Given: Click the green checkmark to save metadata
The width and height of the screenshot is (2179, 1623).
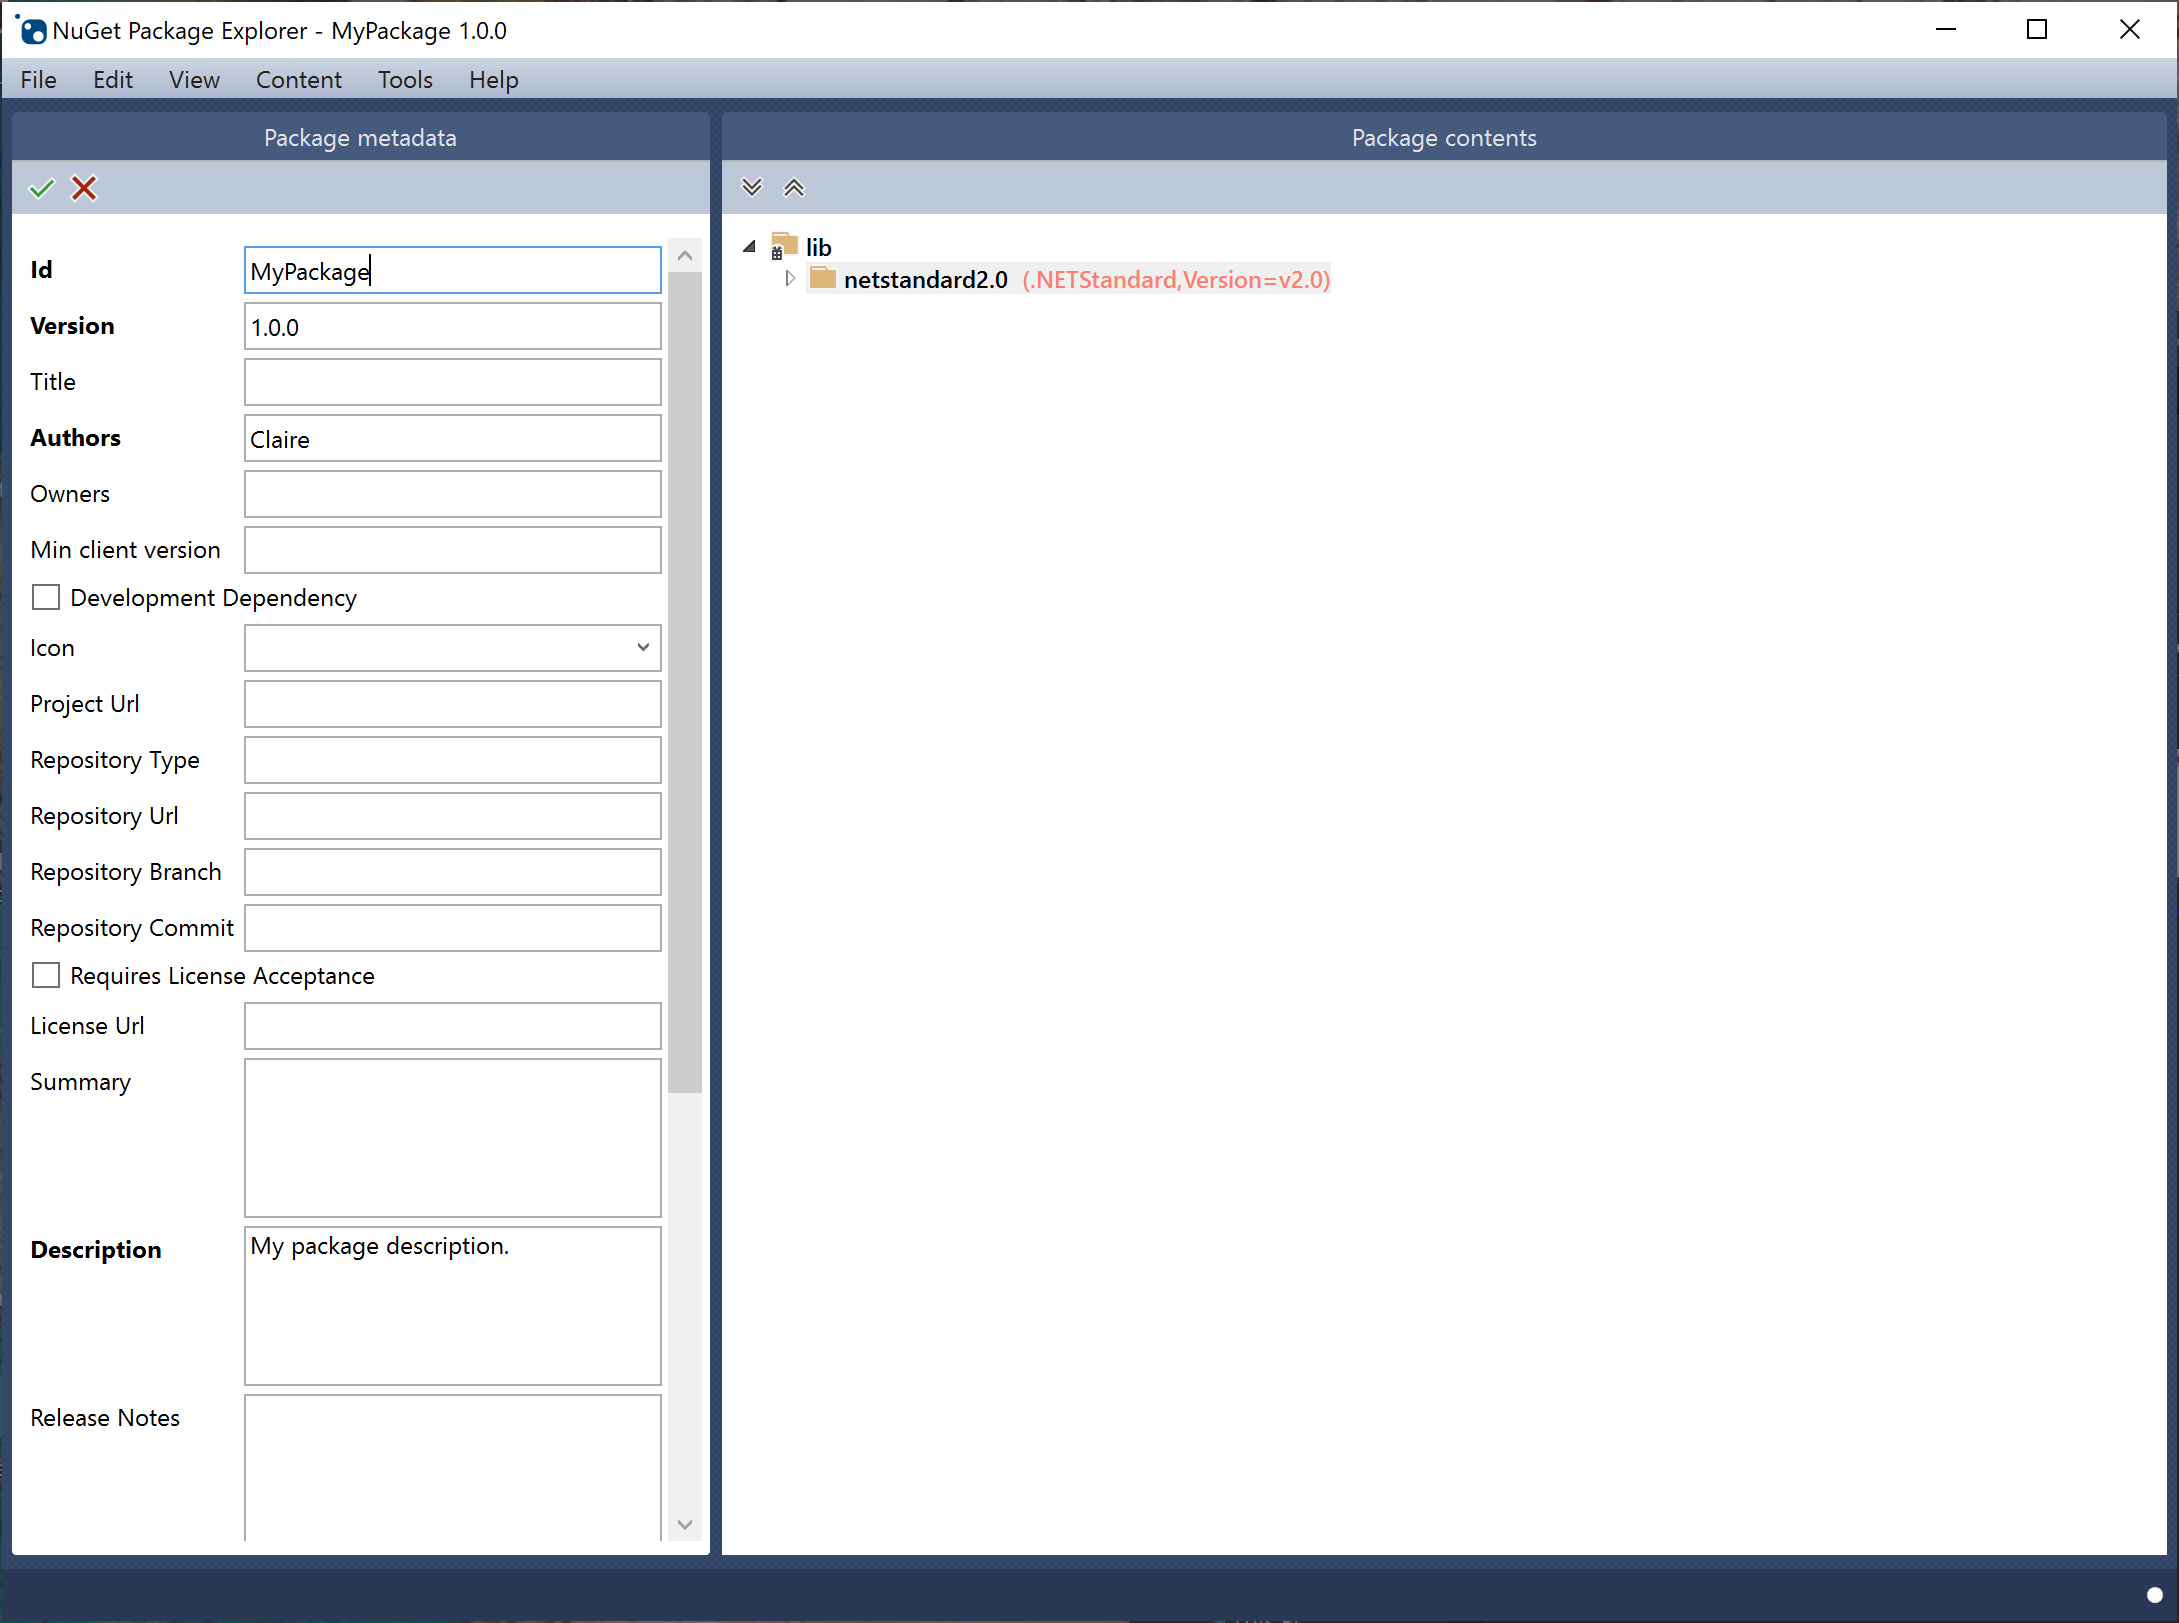Looking at the screenshot, I should coord(43,188).
